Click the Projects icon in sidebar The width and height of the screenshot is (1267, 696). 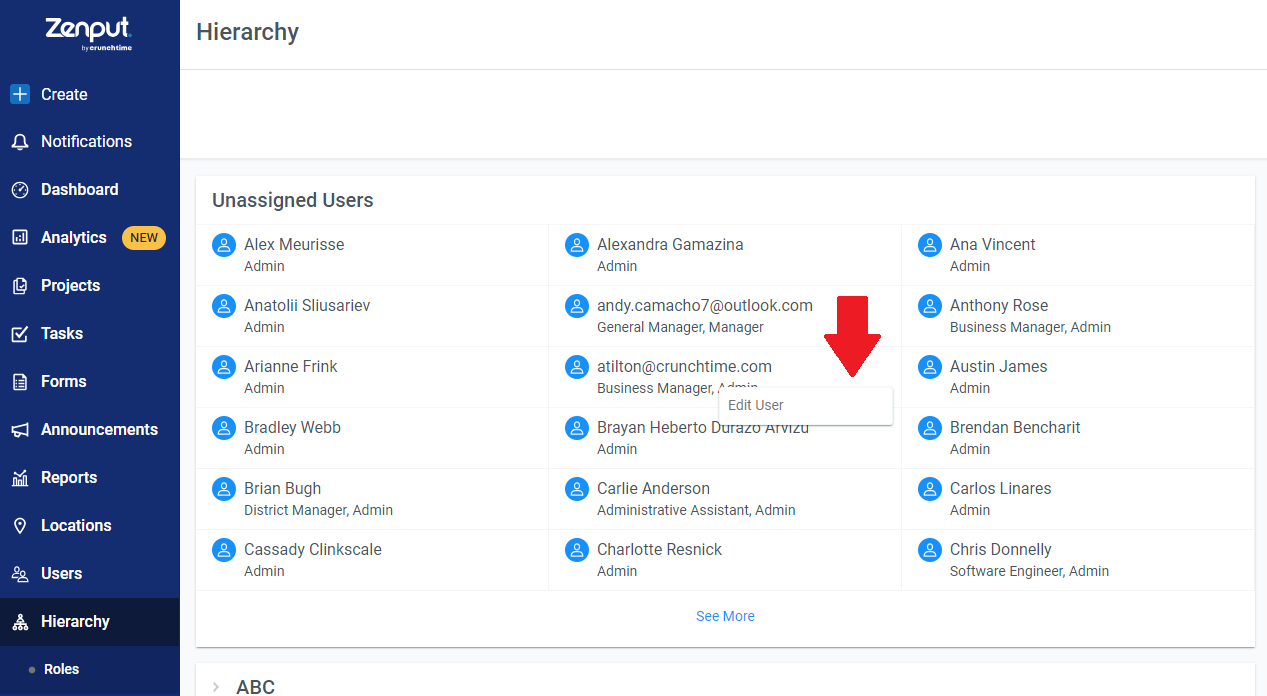(20, 286)
